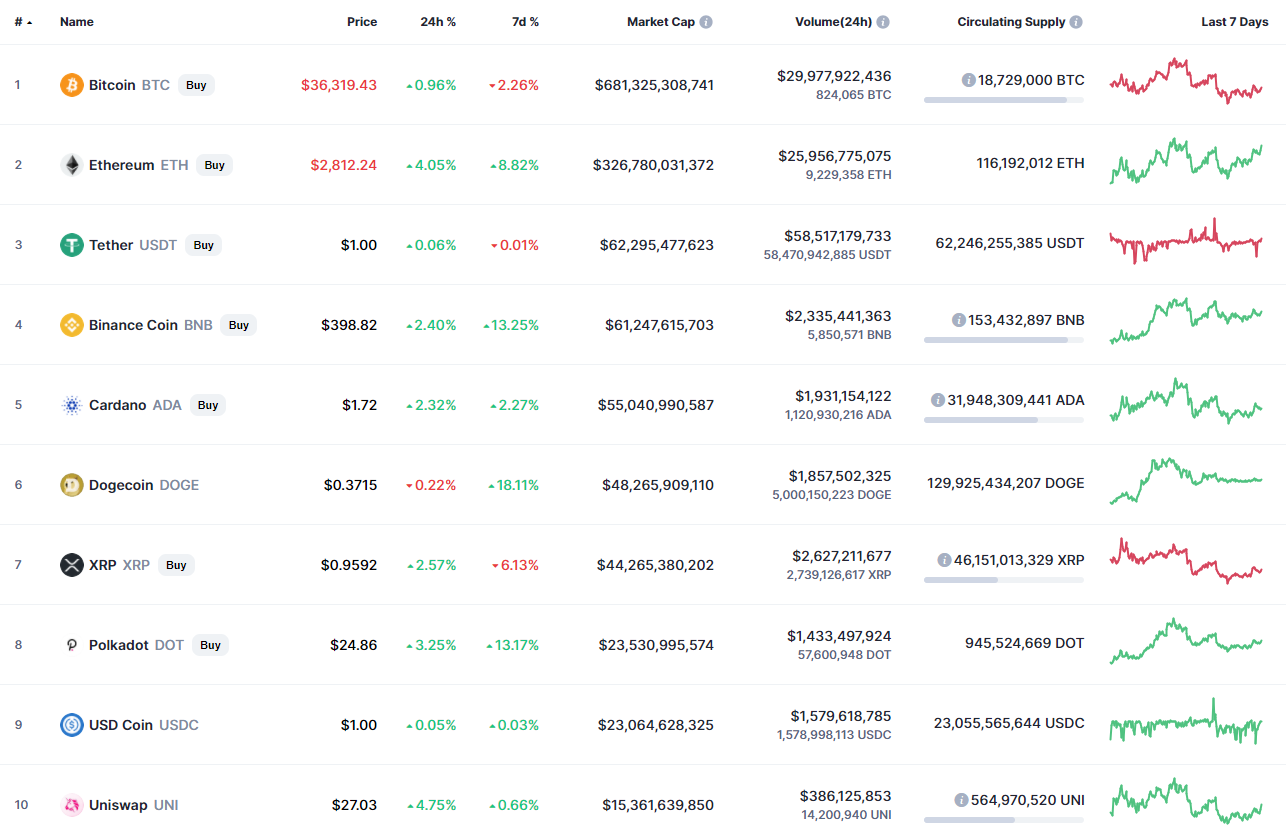Open the Tether coin page link
Viewport: 1286px width, 836px height.
(x=133, y=245)
